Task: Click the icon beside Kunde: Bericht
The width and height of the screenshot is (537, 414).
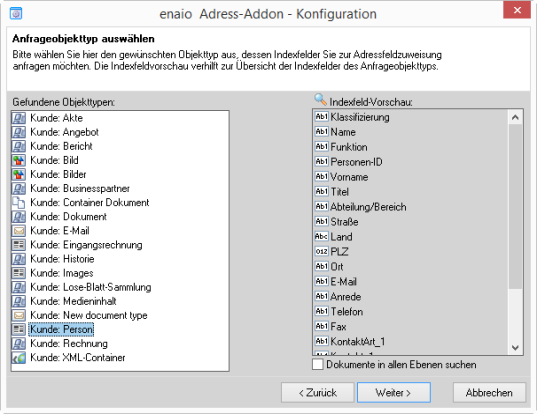Action: (x=19, y=146)
